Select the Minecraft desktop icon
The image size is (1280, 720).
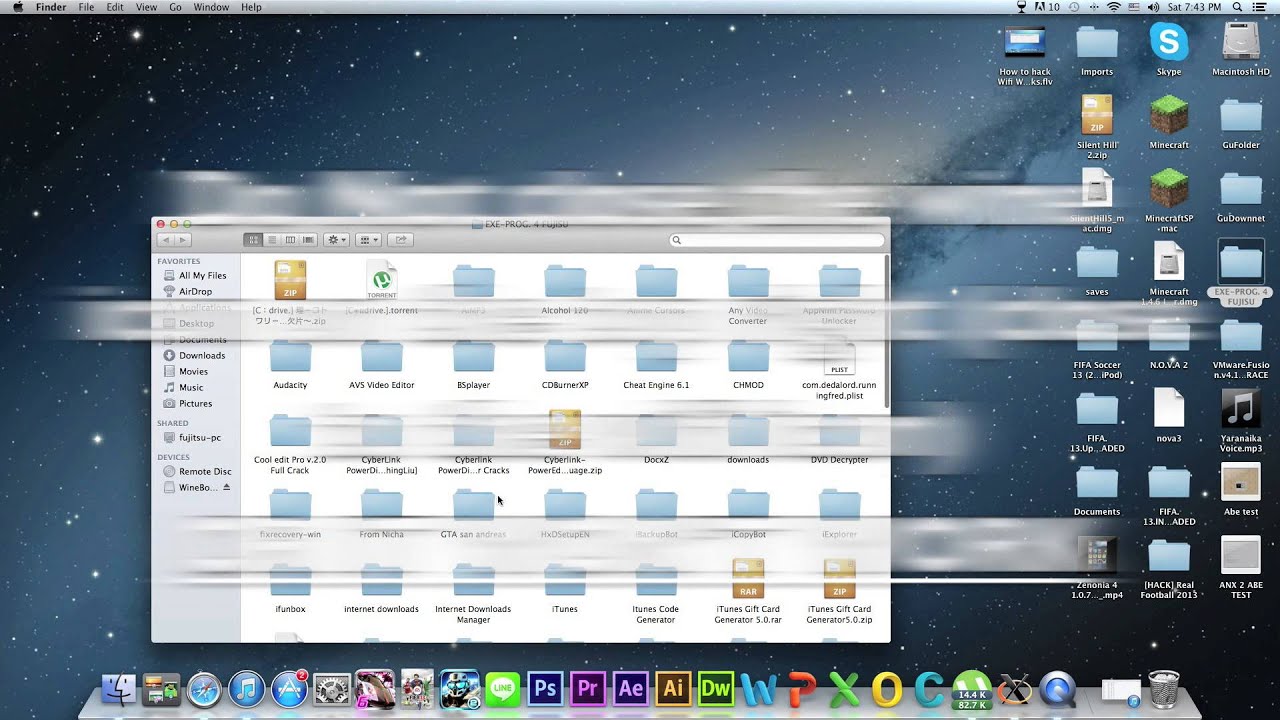[1169, 116]
